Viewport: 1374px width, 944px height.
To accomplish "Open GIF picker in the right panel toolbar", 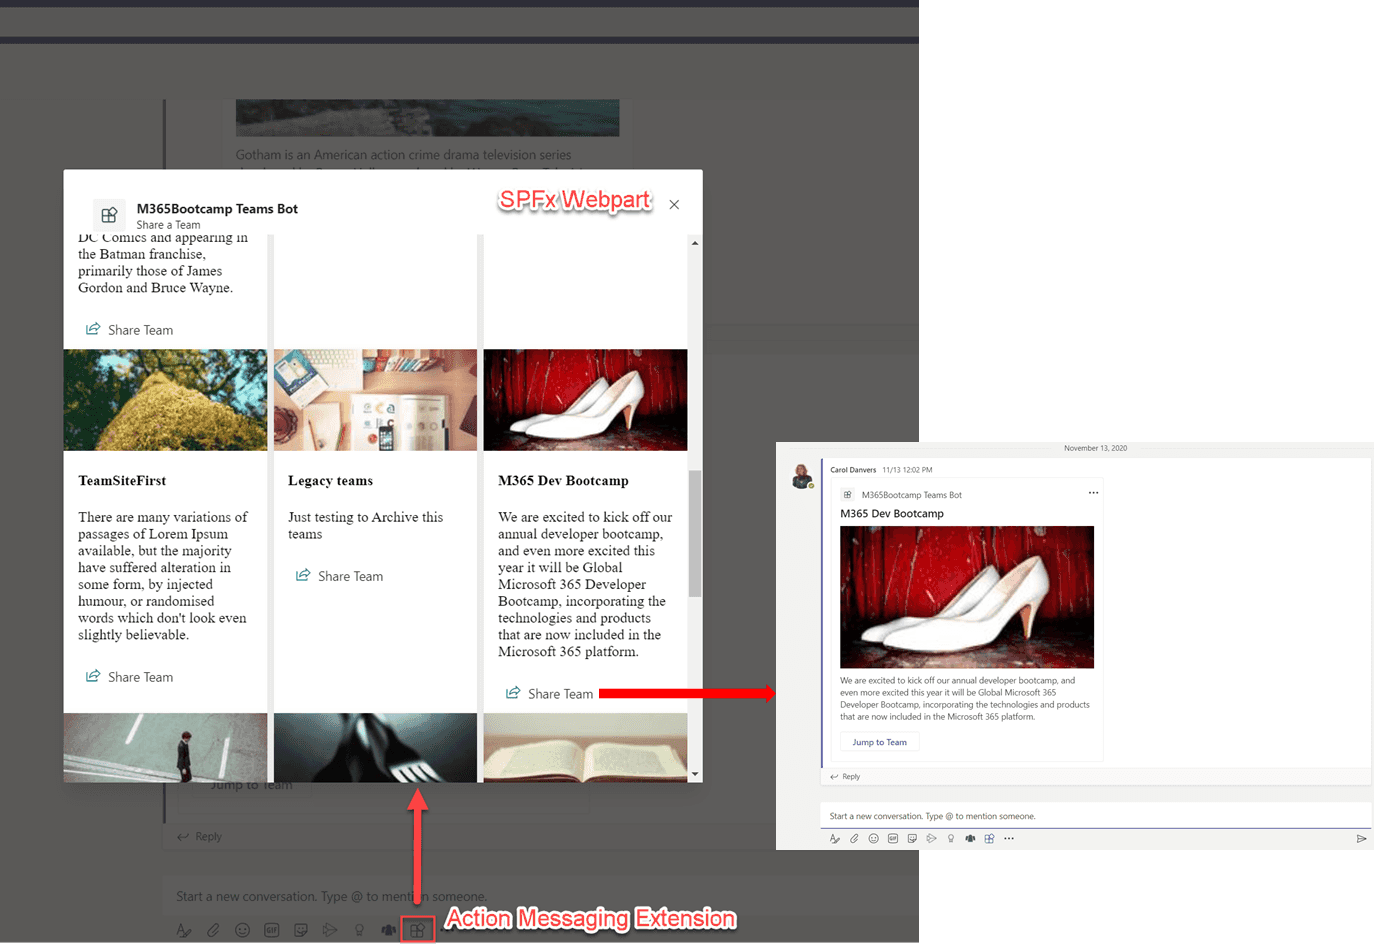I will pyautogui.click(x=893, y=839).
